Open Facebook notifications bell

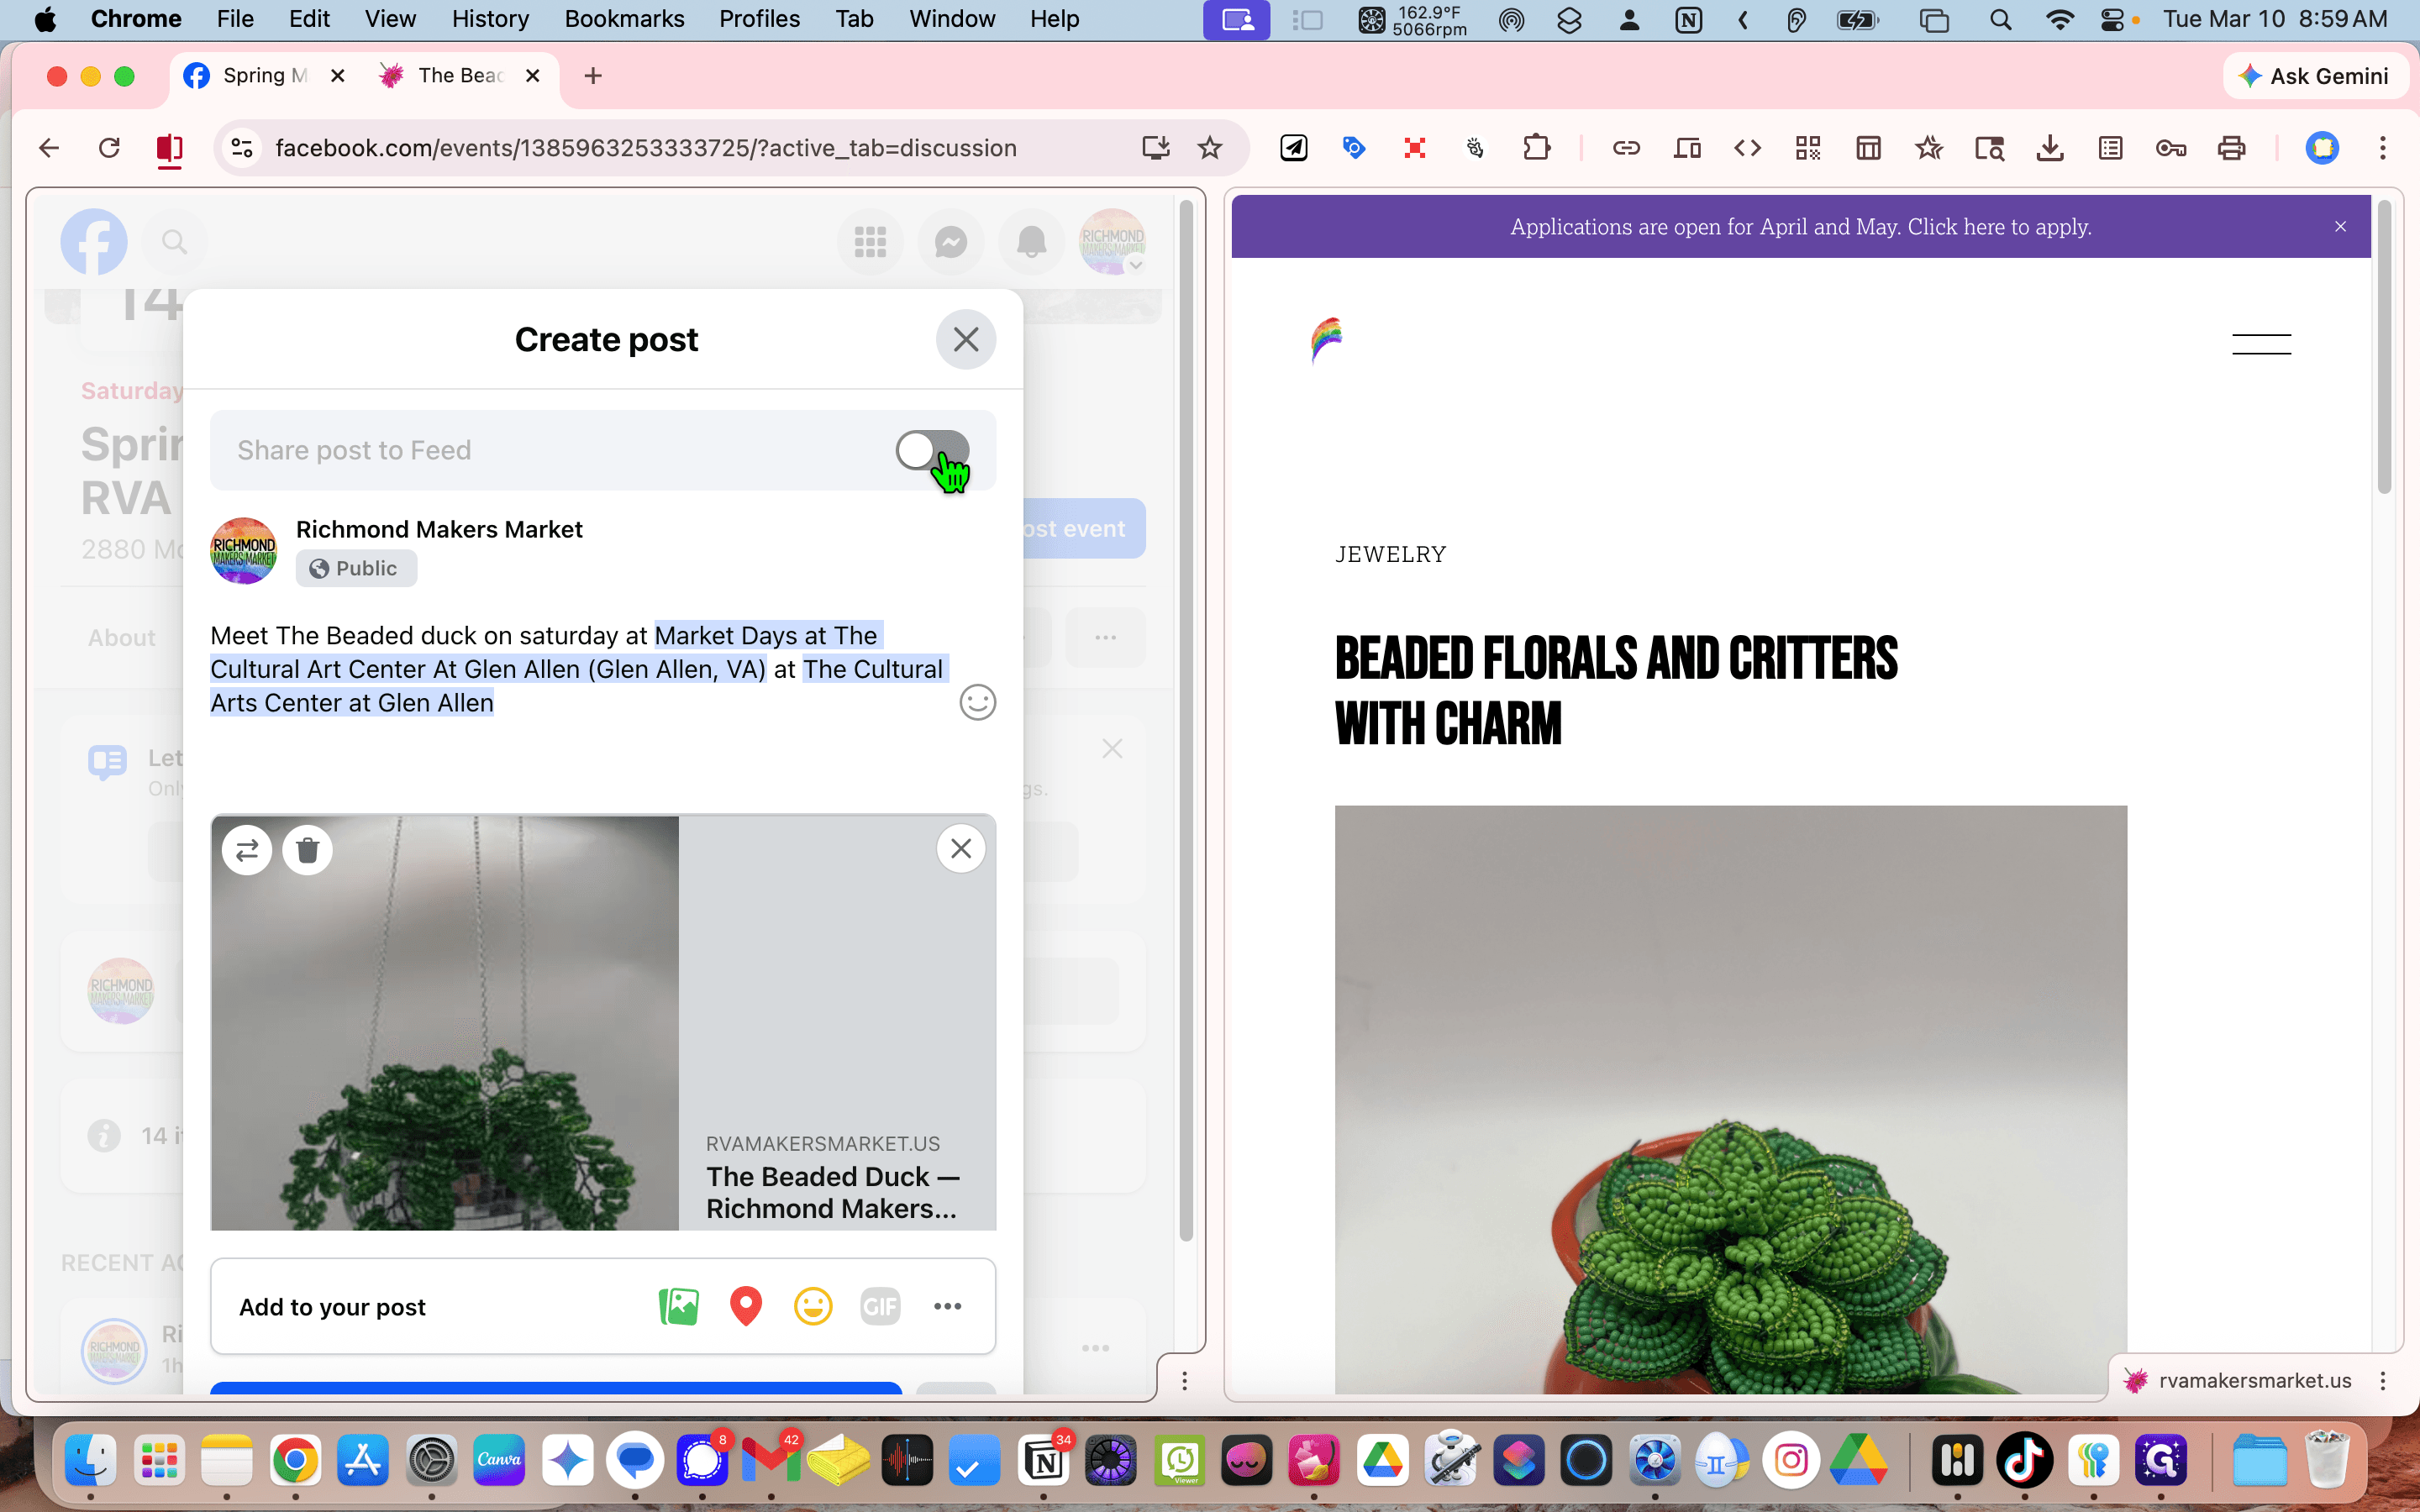point(1031,241)
